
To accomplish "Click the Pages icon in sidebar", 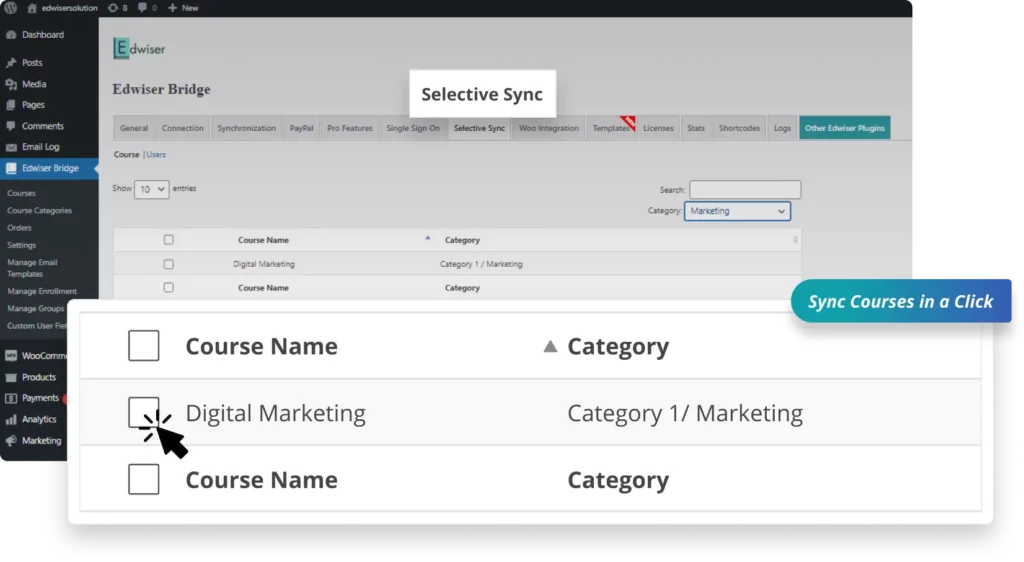I will [11, 105].
